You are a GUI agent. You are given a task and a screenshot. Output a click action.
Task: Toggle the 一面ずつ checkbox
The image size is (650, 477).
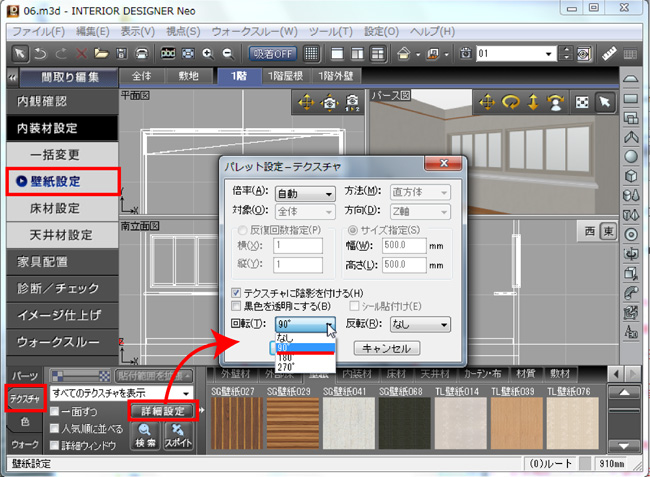(55, 411)
